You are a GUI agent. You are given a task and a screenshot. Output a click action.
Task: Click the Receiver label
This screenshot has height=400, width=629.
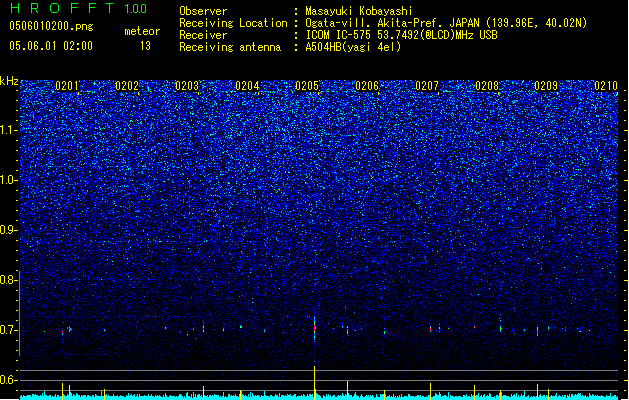203,35
